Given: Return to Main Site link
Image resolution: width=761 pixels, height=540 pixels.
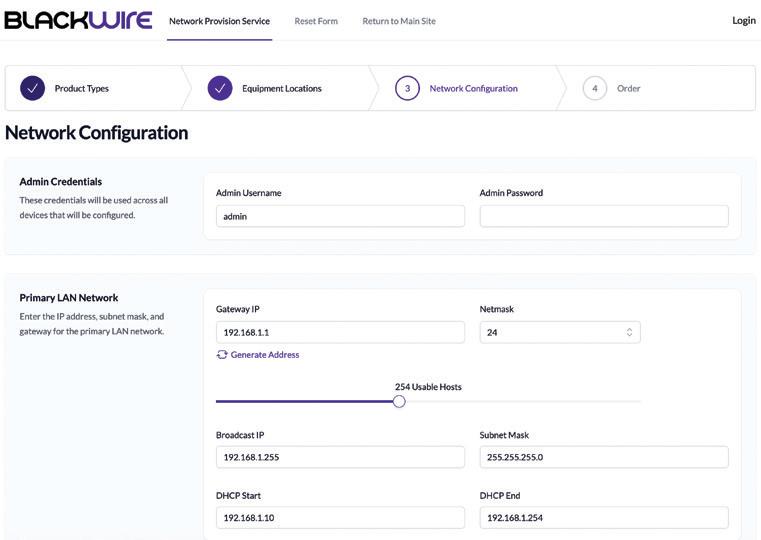Looking at the screenshot, I should (399, 21).
